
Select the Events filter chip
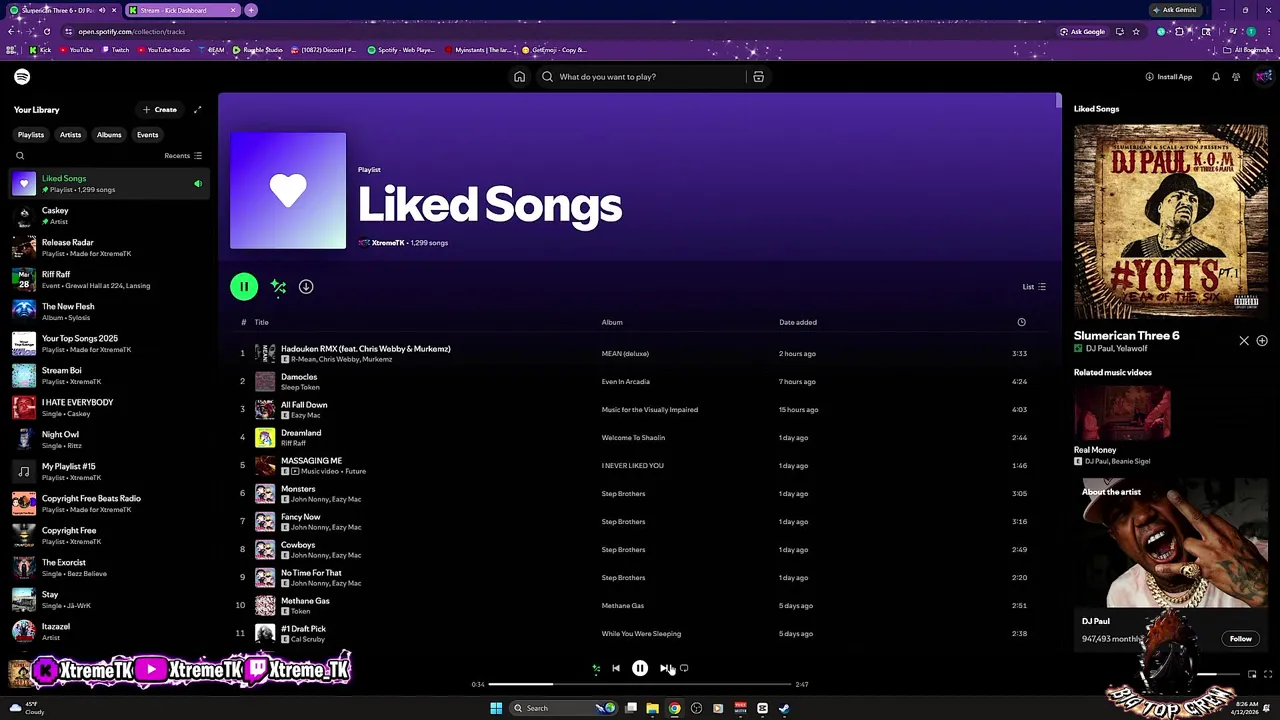click(x=147, y=135)
